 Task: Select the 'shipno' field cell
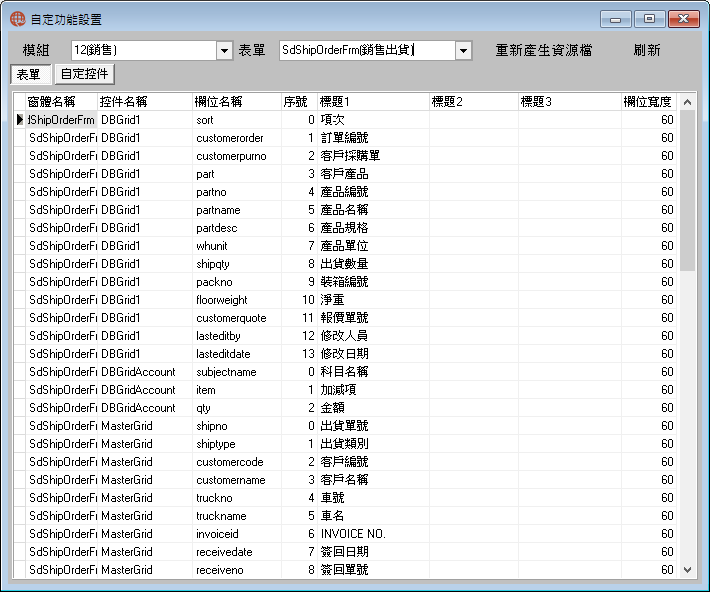[237, 426]
